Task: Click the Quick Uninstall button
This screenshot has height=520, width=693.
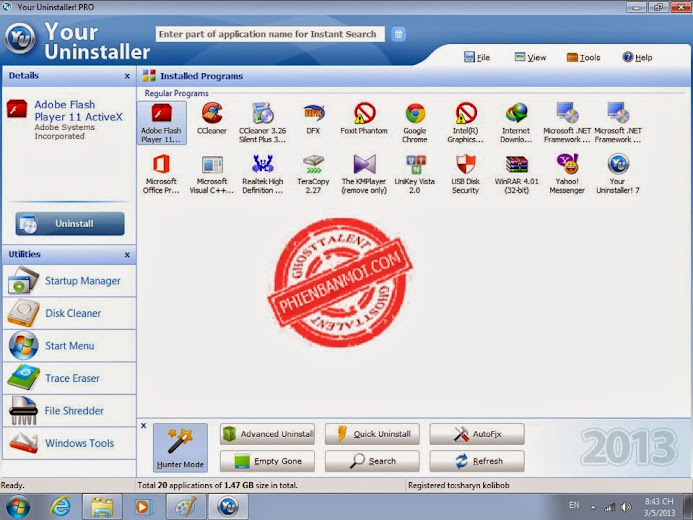Action: click(372, 434)
